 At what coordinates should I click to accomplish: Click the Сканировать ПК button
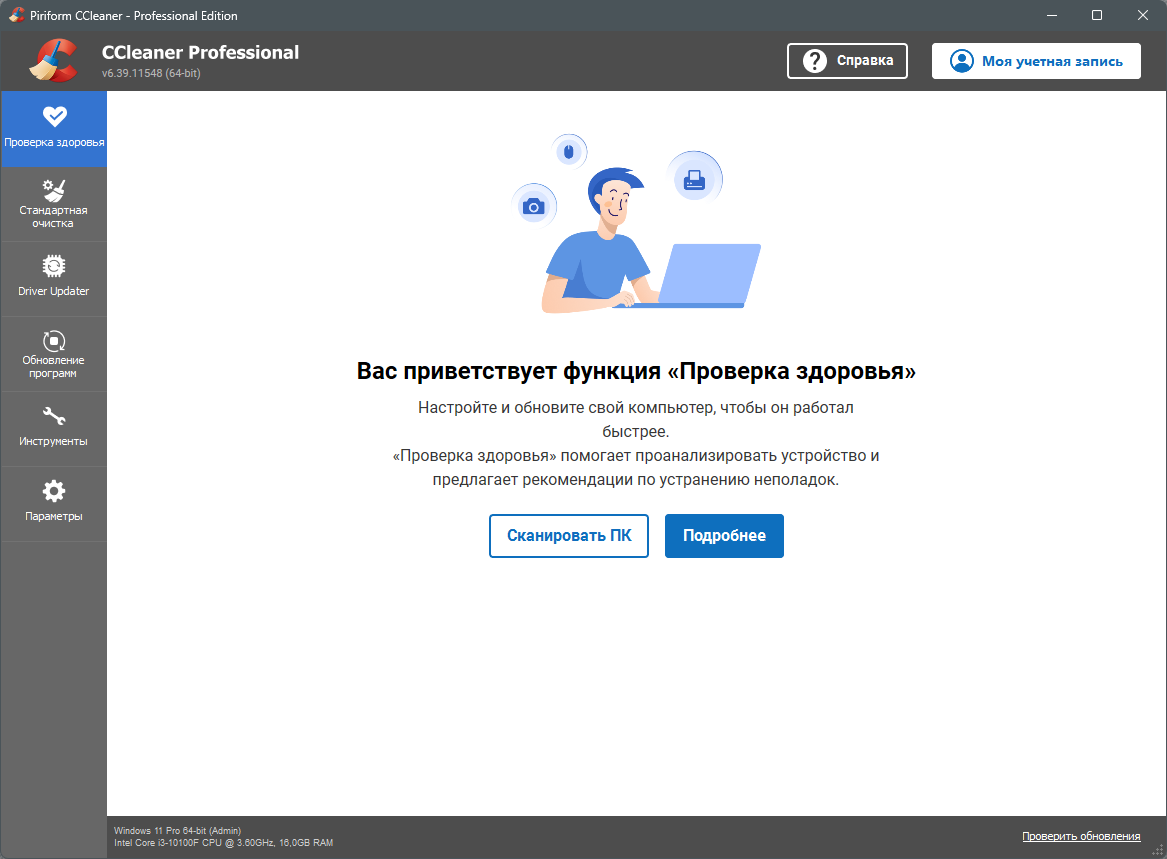569,536
